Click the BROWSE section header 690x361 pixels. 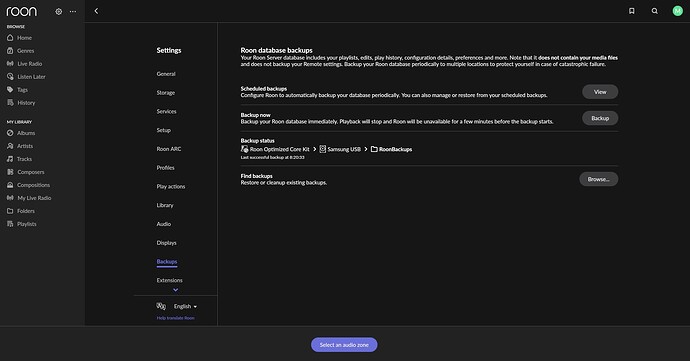(16, 27)
